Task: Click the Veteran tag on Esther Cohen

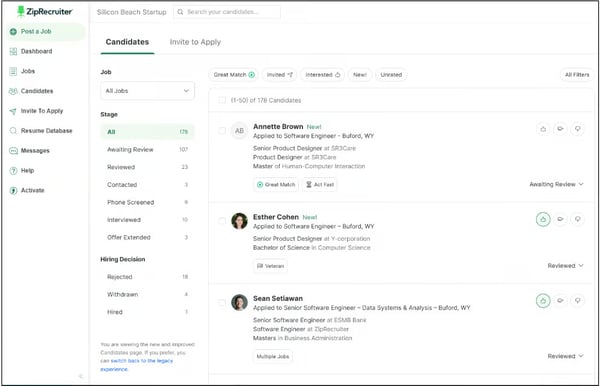Action: coord(270,266)
